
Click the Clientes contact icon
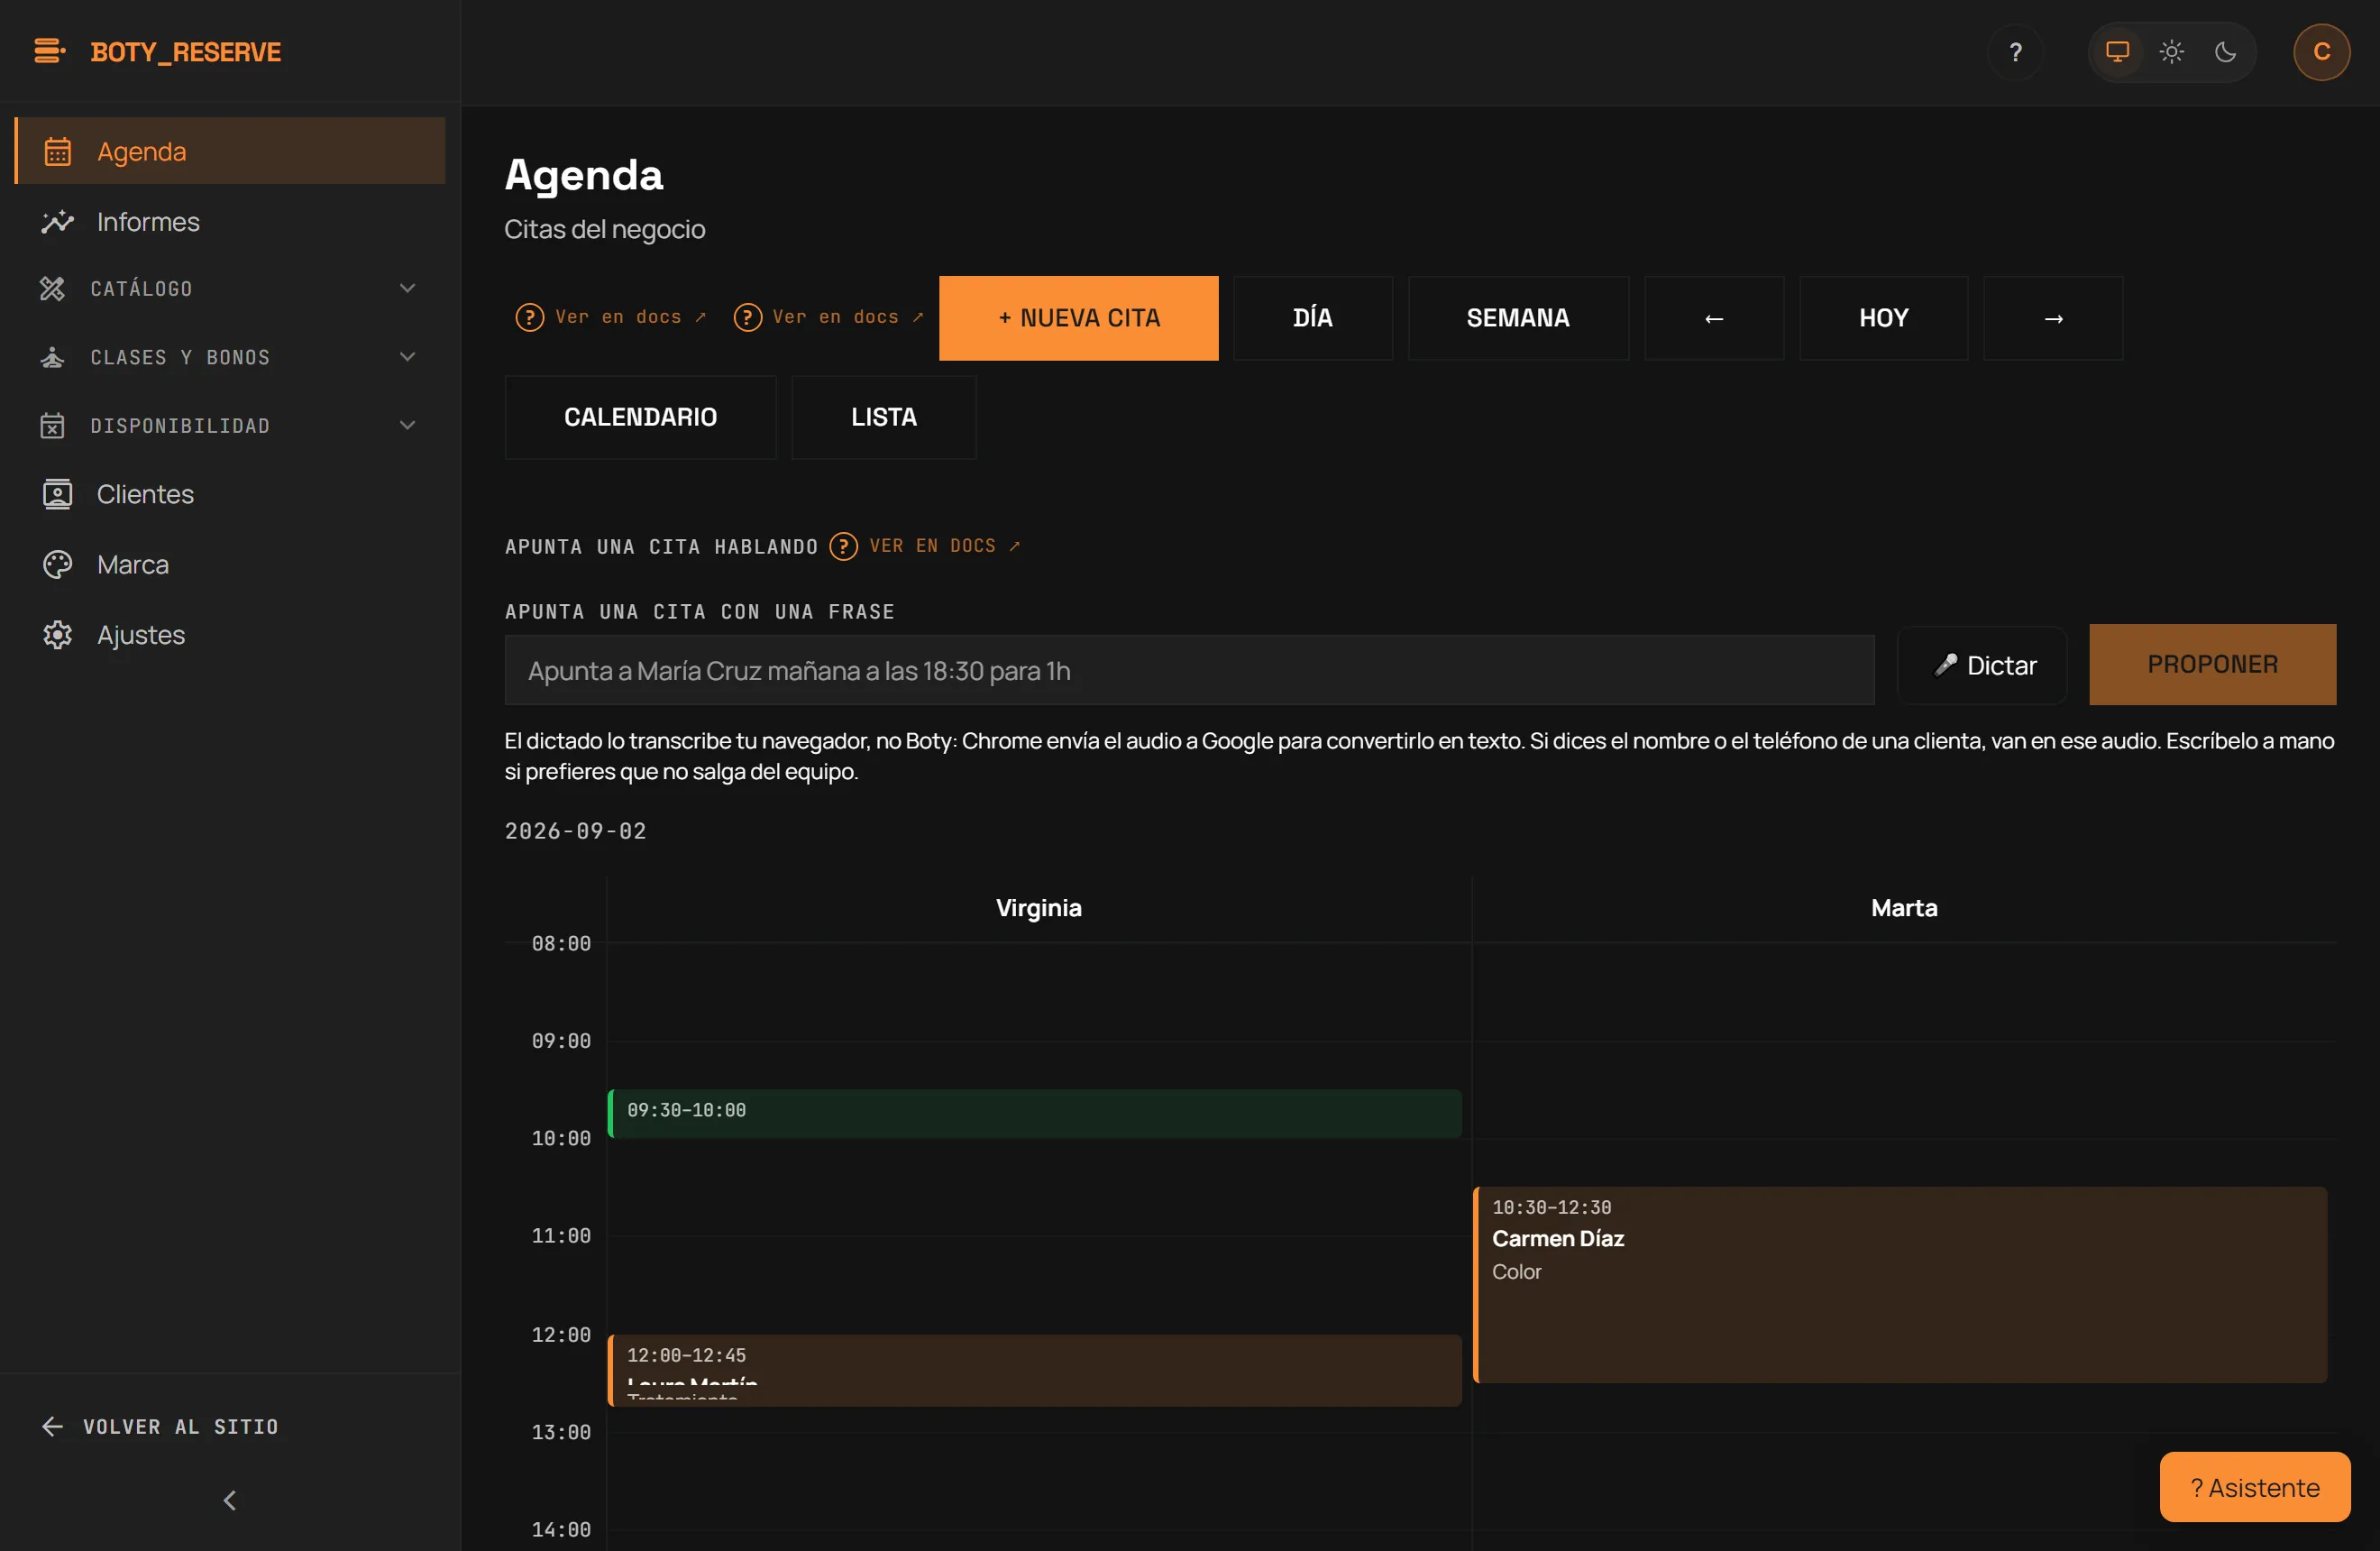[x=57, y=494]
